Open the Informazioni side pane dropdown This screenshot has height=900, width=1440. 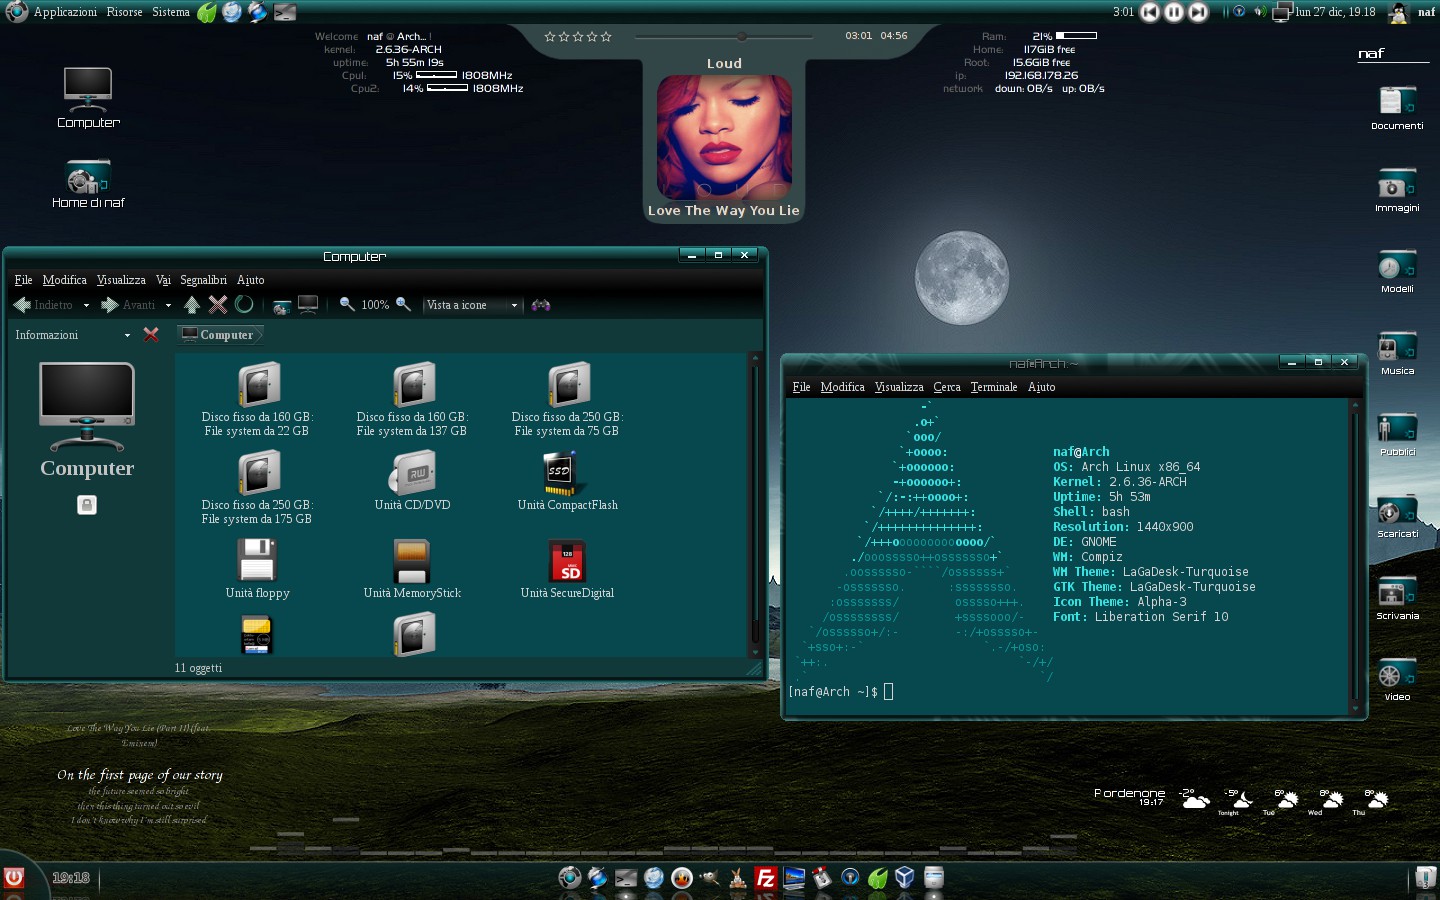pyautogui.click(x=127, y=335)
